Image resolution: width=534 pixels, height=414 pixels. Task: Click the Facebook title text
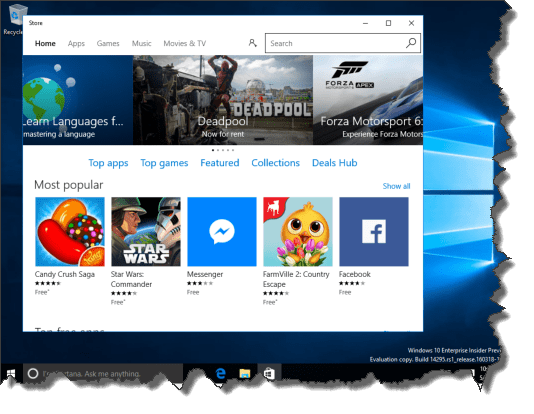click(x=355, y=274)
